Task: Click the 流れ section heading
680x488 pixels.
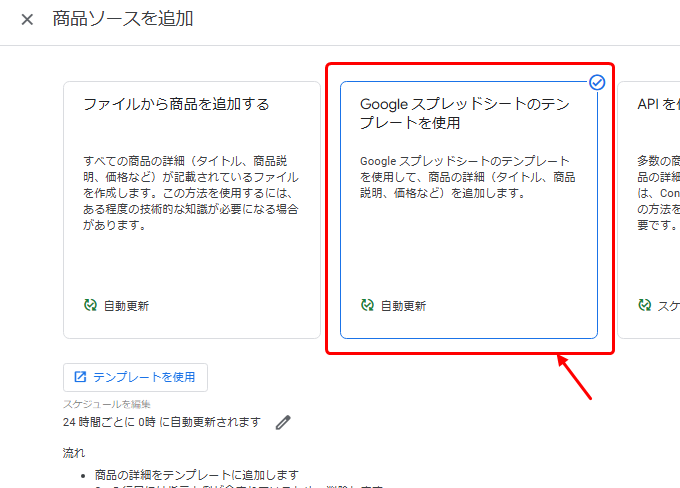Action: pos(74,453)
